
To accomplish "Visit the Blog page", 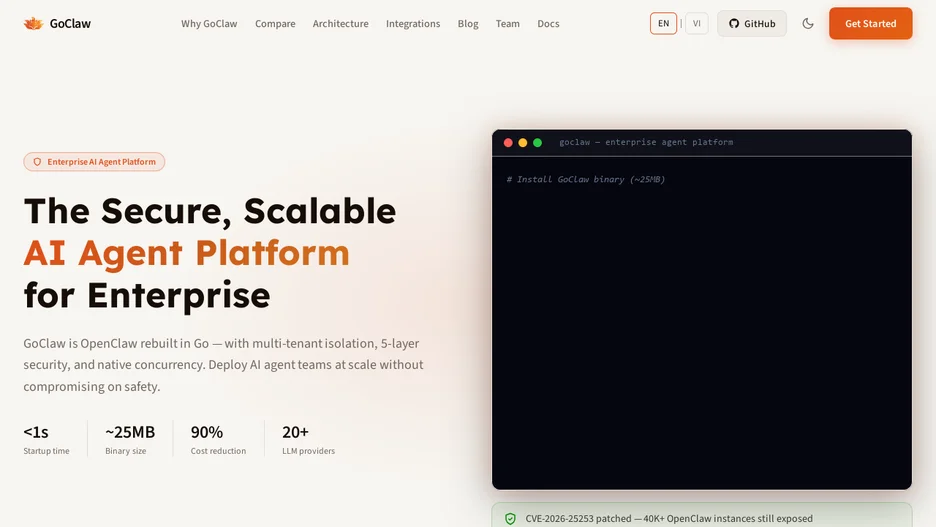I will pos(468,24).
